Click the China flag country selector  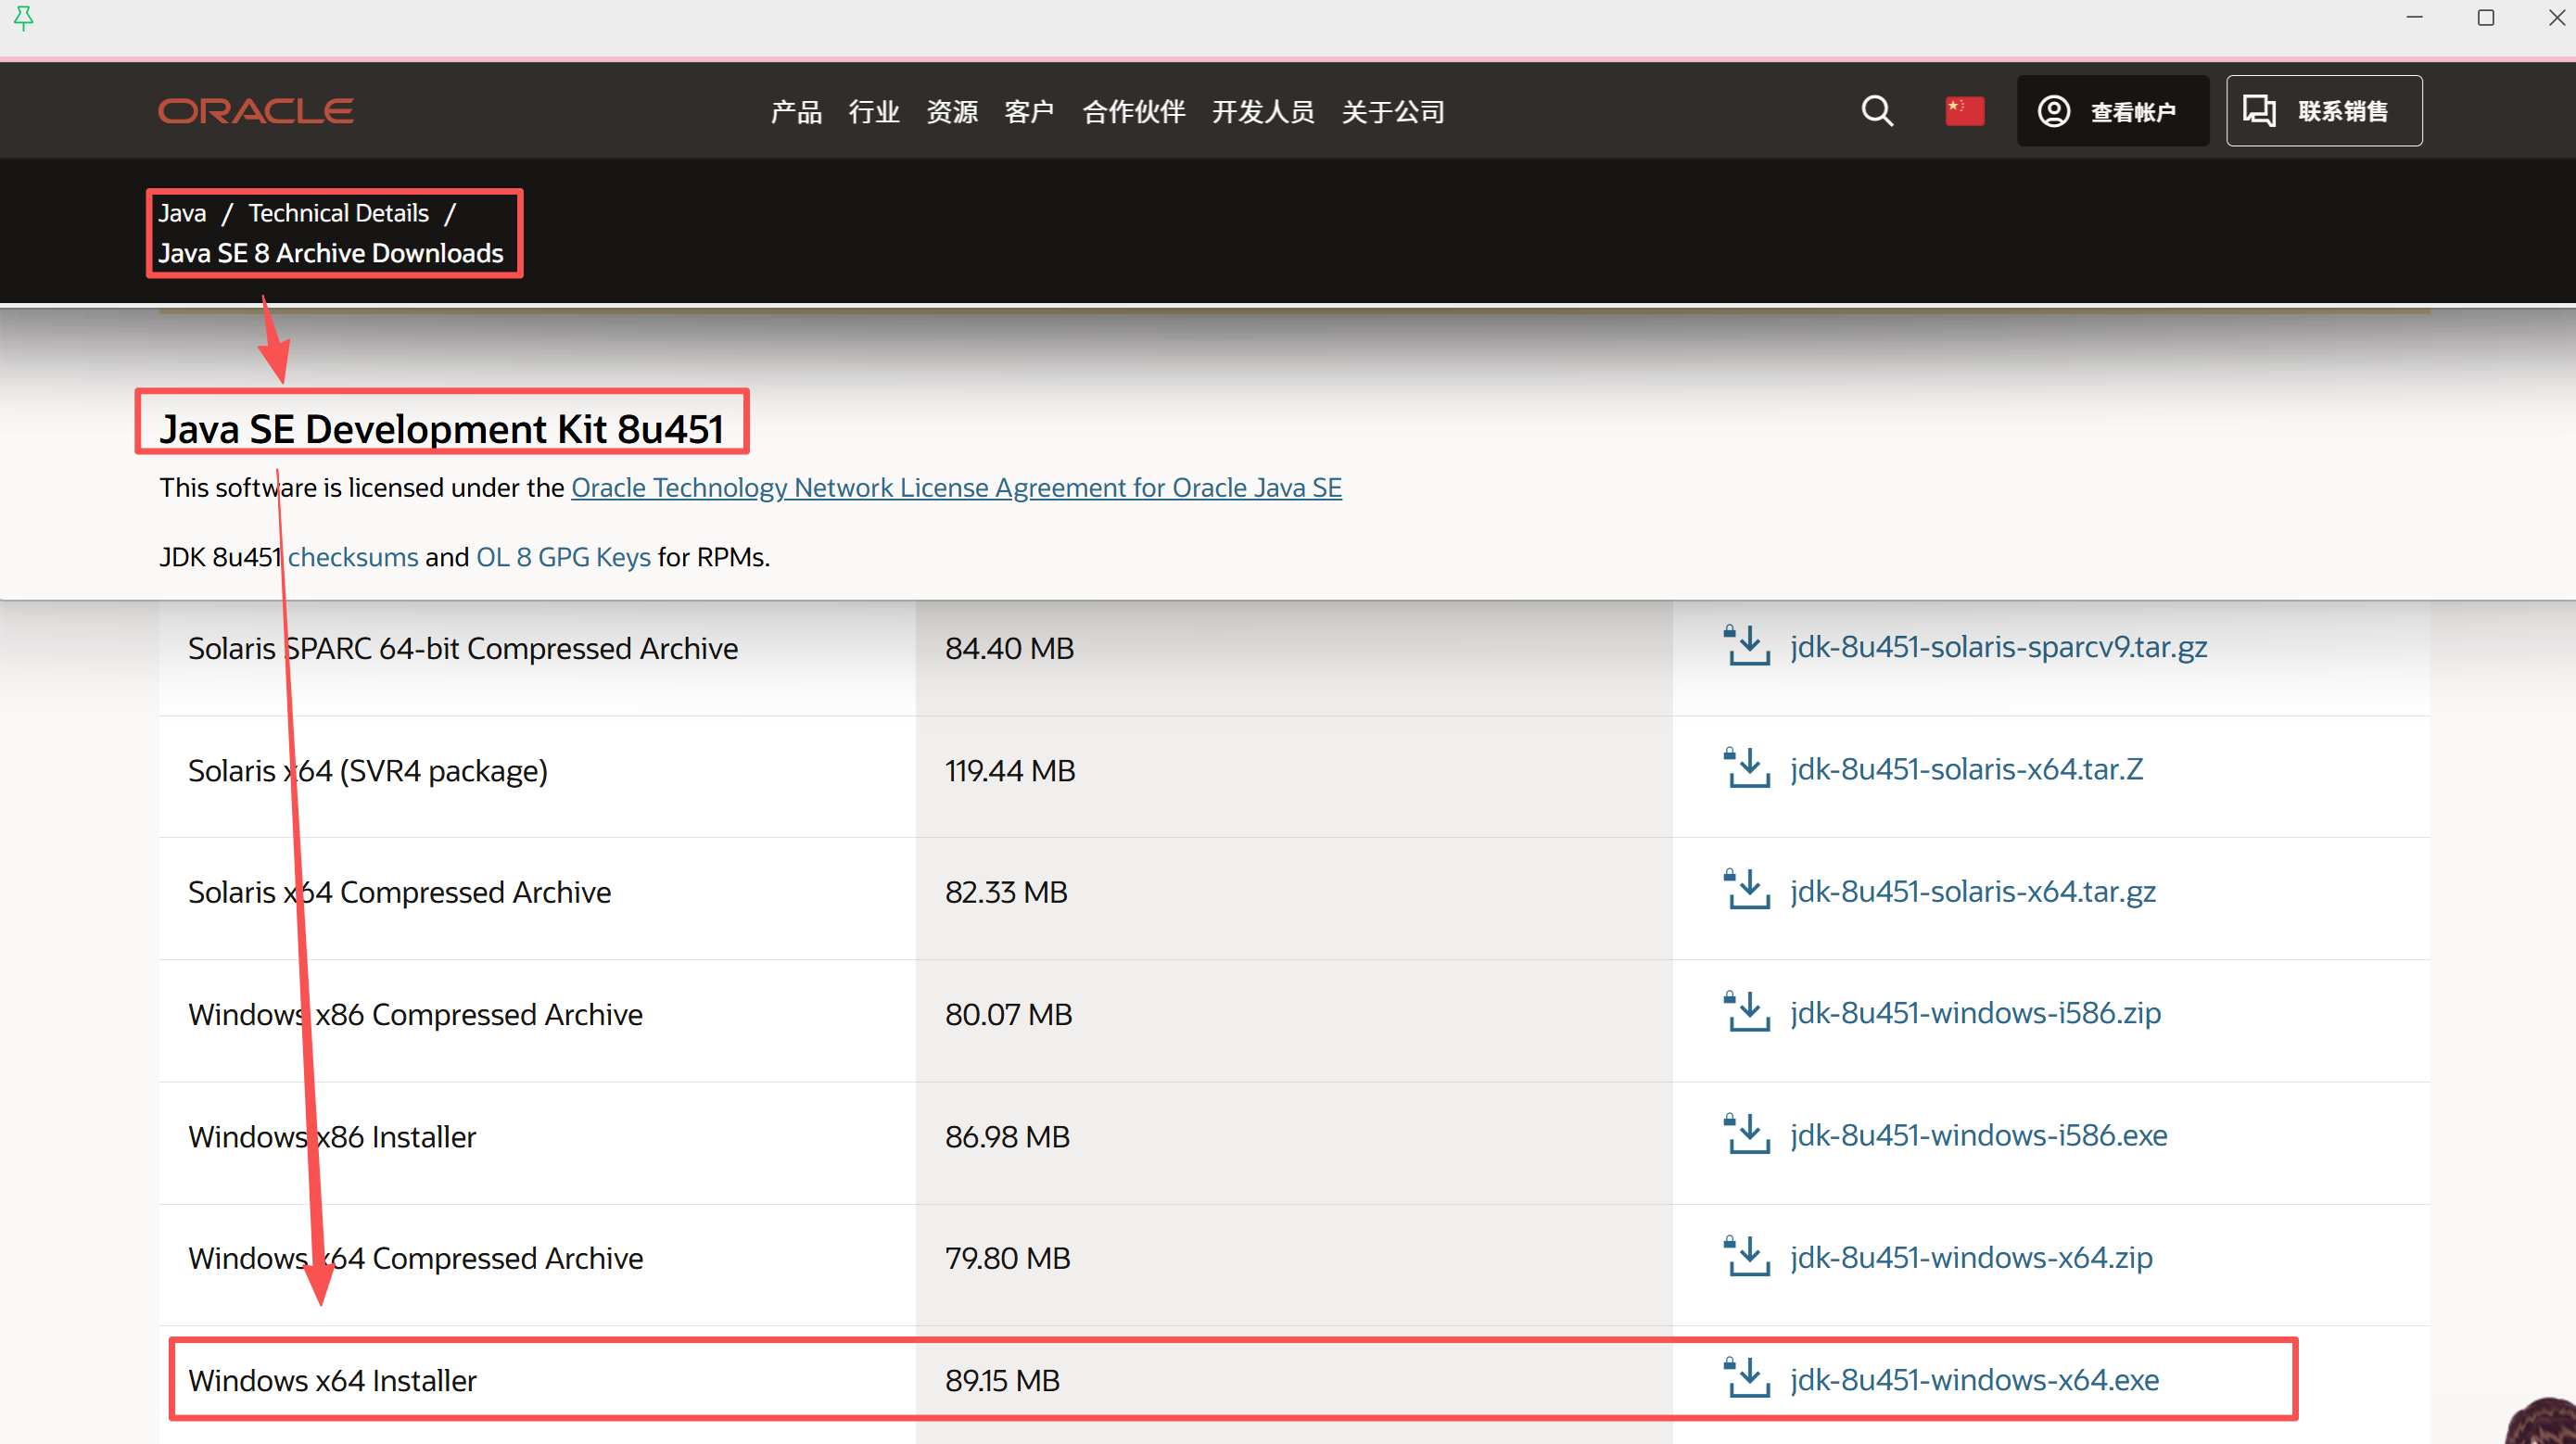pyautogui.click(x=1964, y=111)
